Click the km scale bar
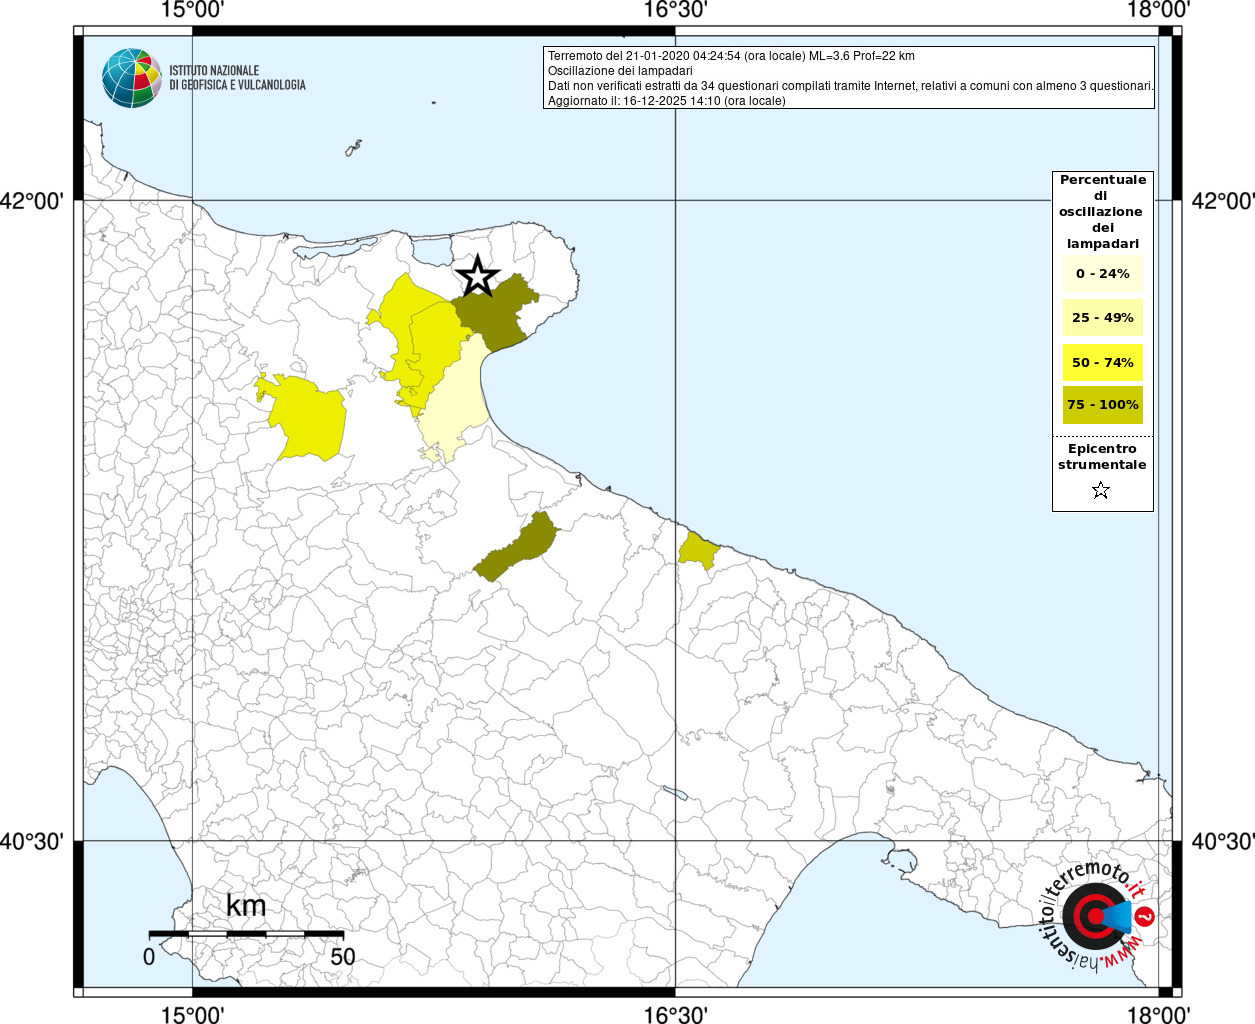Screen dimensions: 1255x1024 (x=246, y=934)
